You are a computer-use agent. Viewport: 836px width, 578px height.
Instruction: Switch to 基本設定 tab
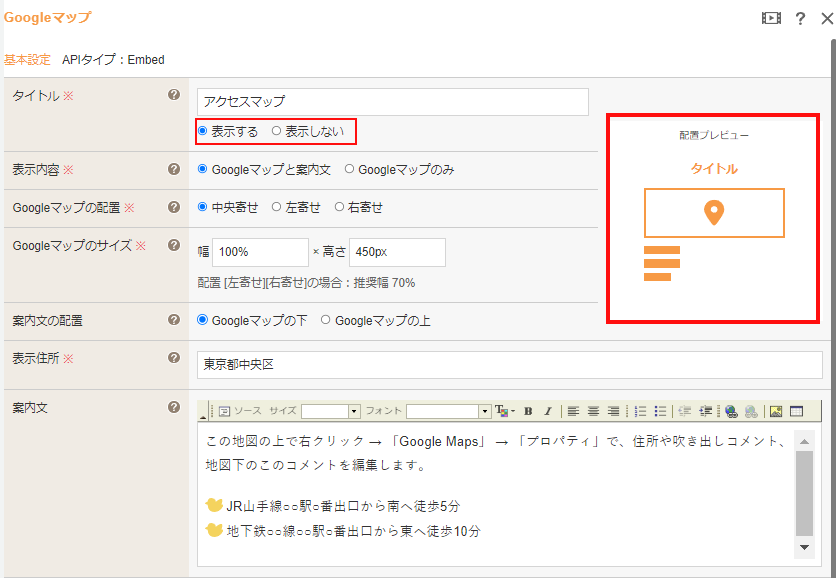tap(27, 60)
